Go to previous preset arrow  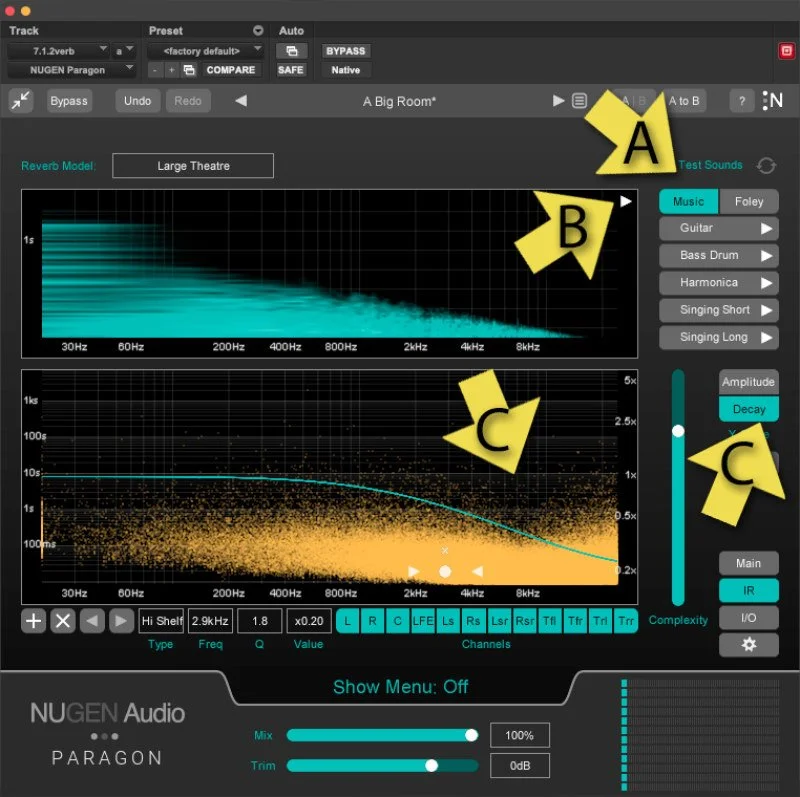pyautogui.click(x=241, y=101)
